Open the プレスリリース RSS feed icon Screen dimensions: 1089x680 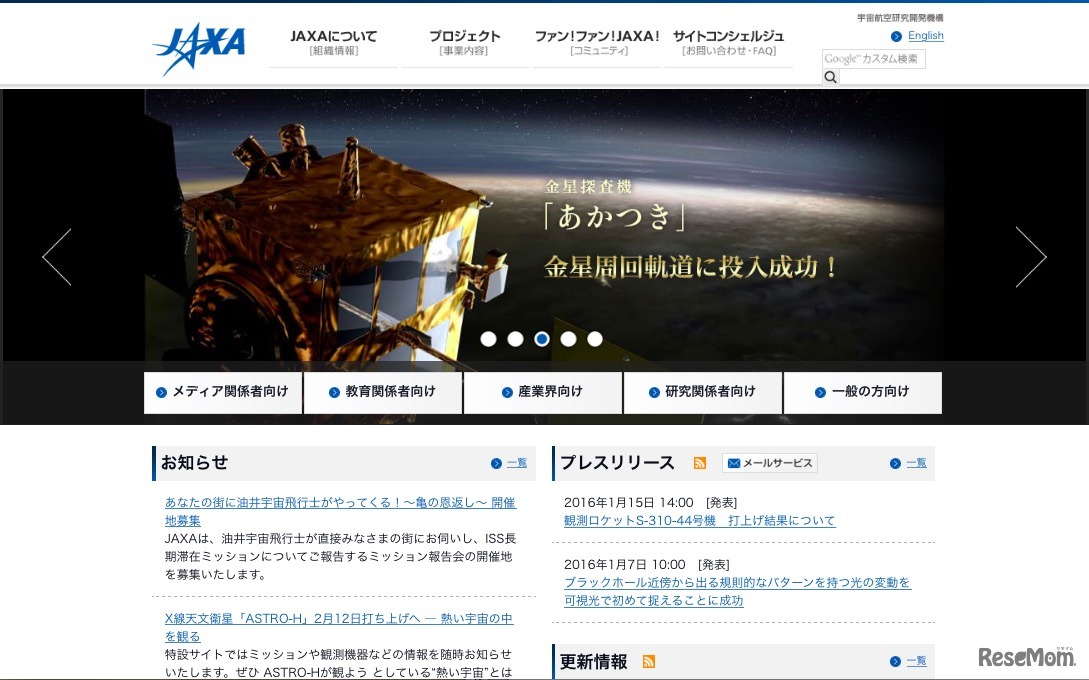699,463
